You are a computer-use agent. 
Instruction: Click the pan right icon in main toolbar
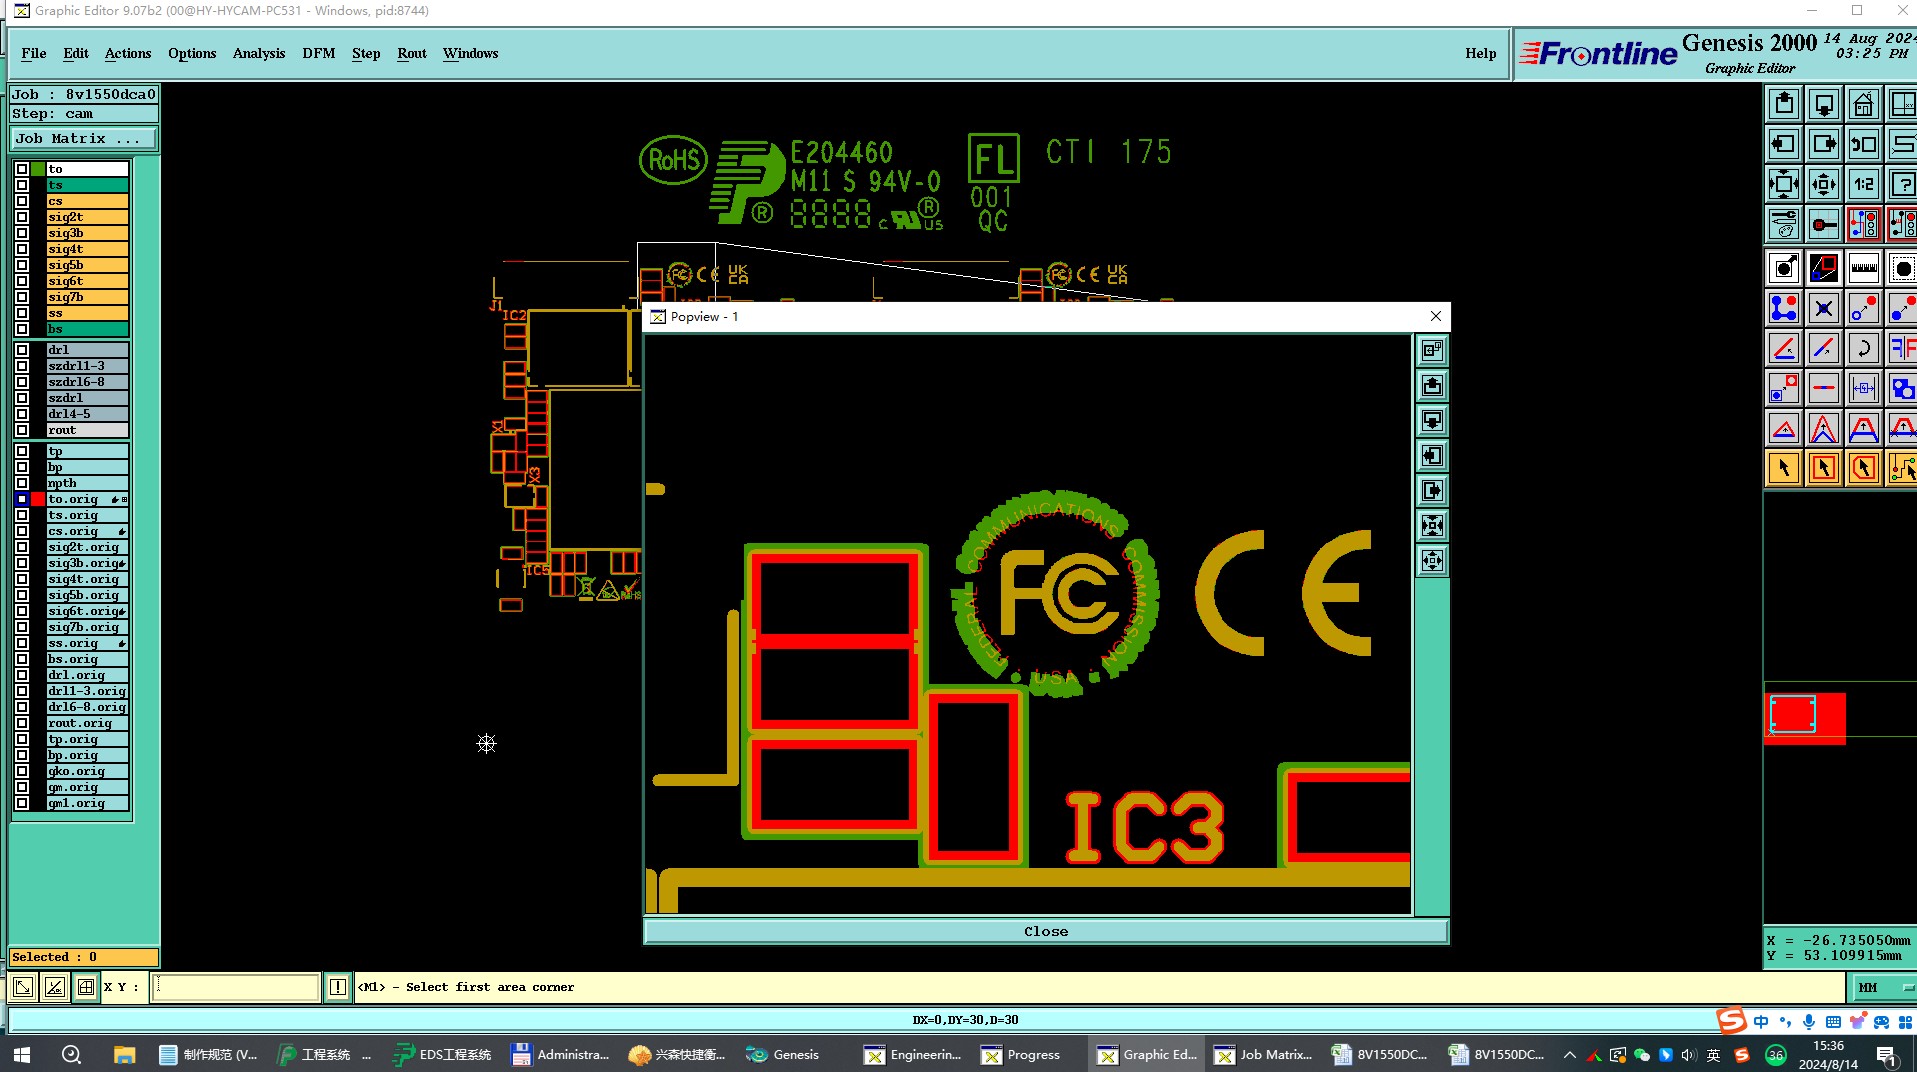click(1824, 144)
